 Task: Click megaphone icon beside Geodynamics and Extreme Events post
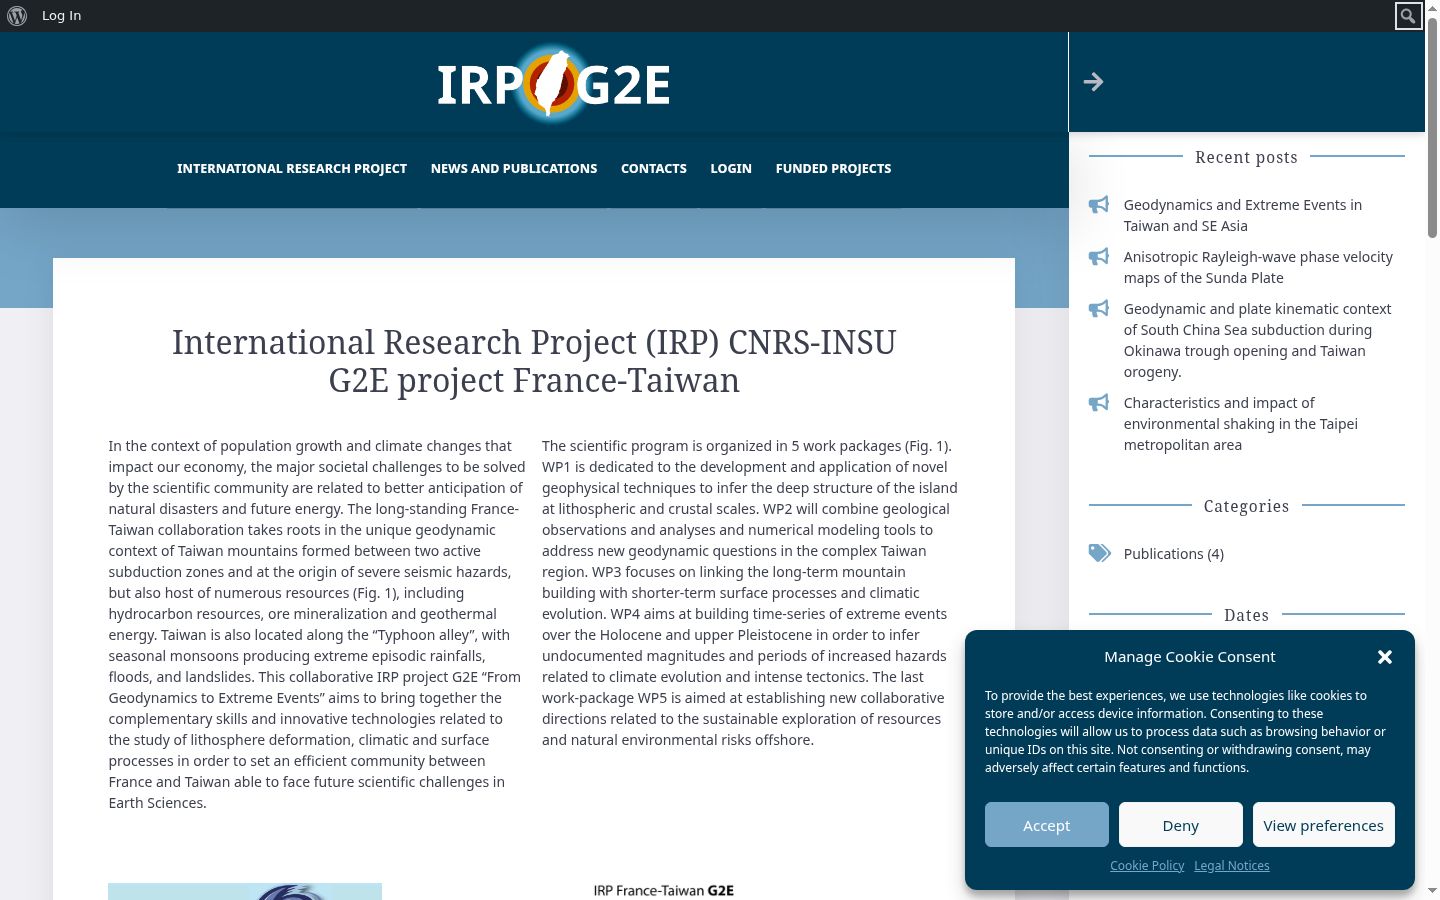pyautogui.click(x=1099, y=205)
